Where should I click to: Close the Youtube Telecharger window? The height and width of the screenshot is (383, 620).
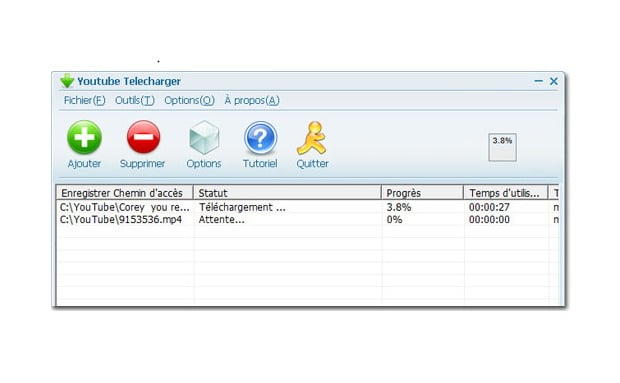(554, 81)
